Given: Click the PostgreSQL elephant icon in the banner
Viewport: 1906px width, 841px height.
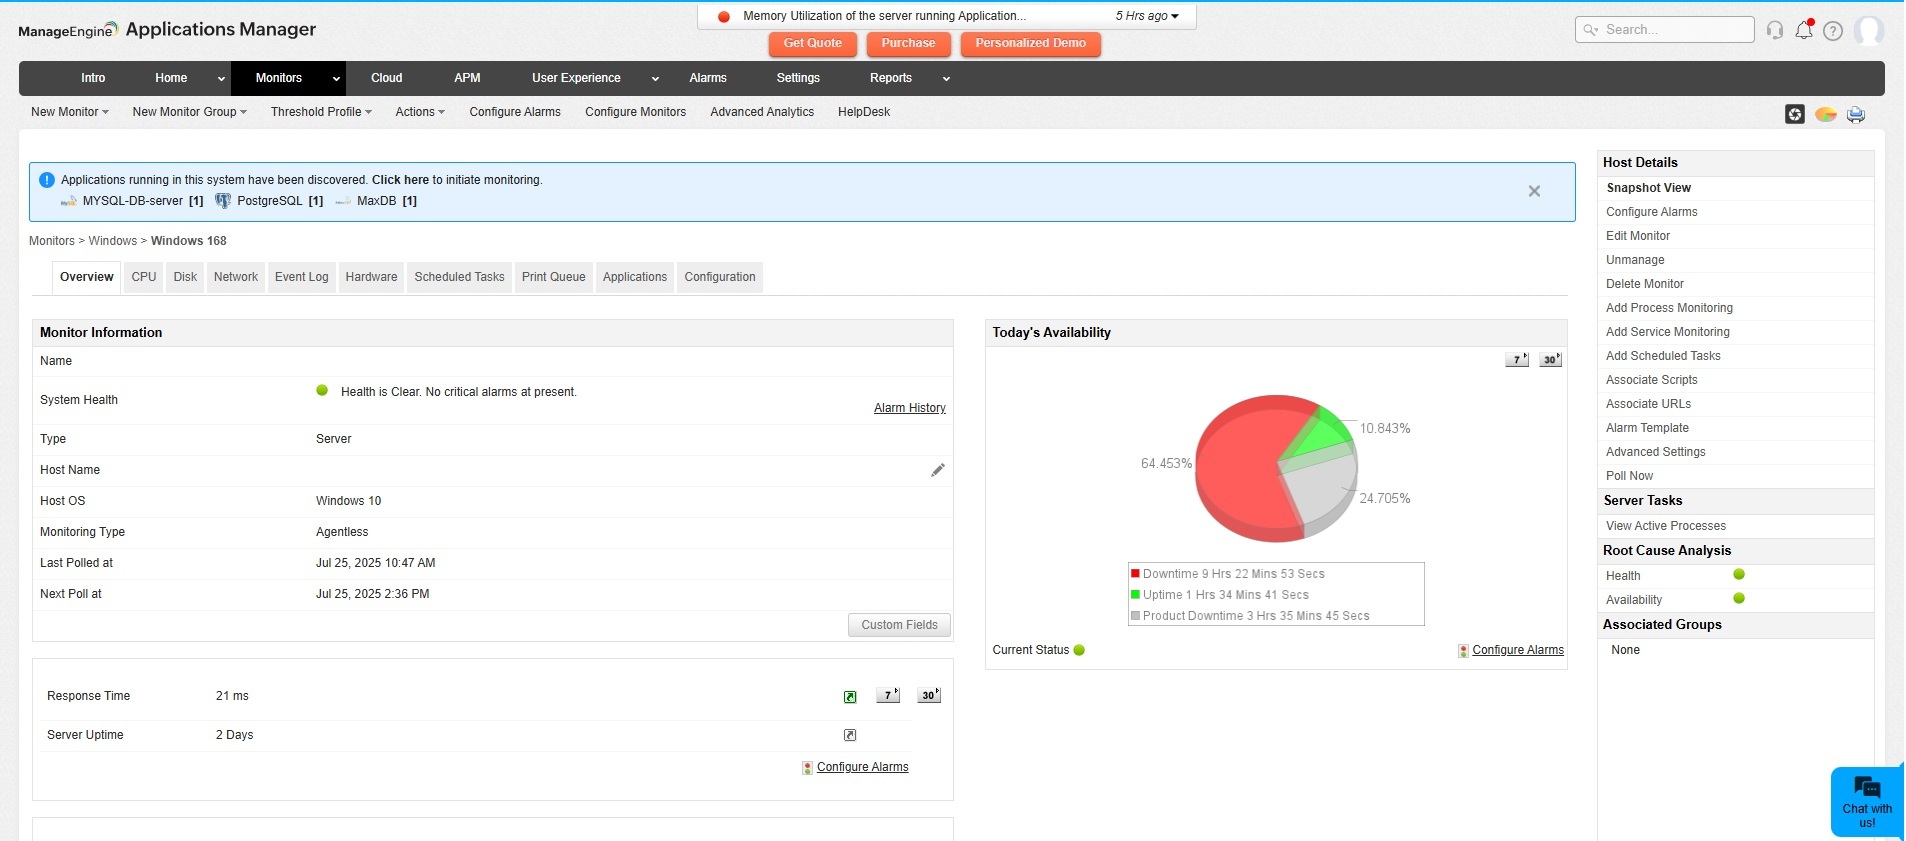Looking at the screenshot, I should [x=223, y=201].
